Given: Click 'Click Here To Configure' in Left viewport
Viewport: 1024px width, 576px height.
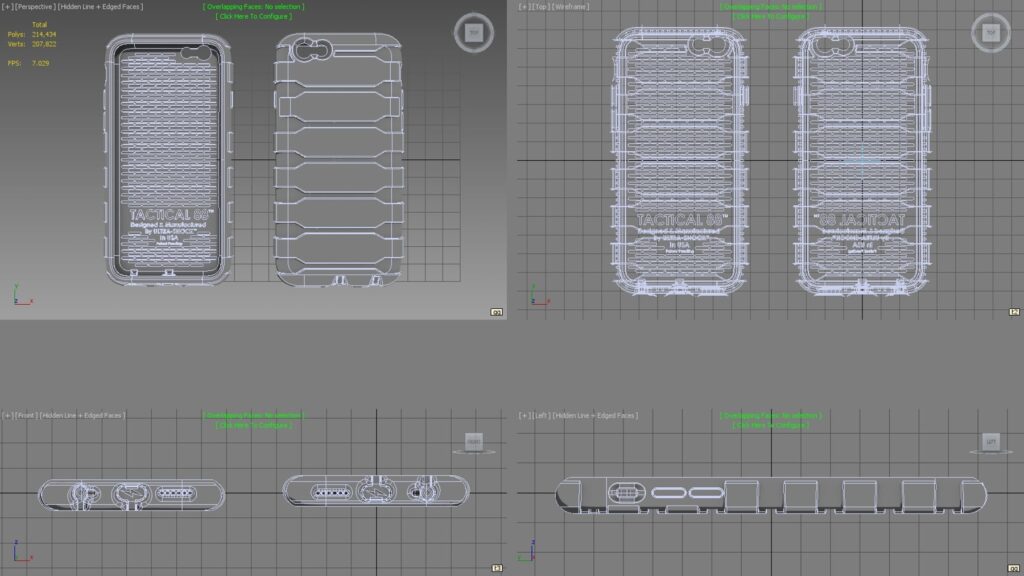Looking at the screenshot, I should [770, 425].
